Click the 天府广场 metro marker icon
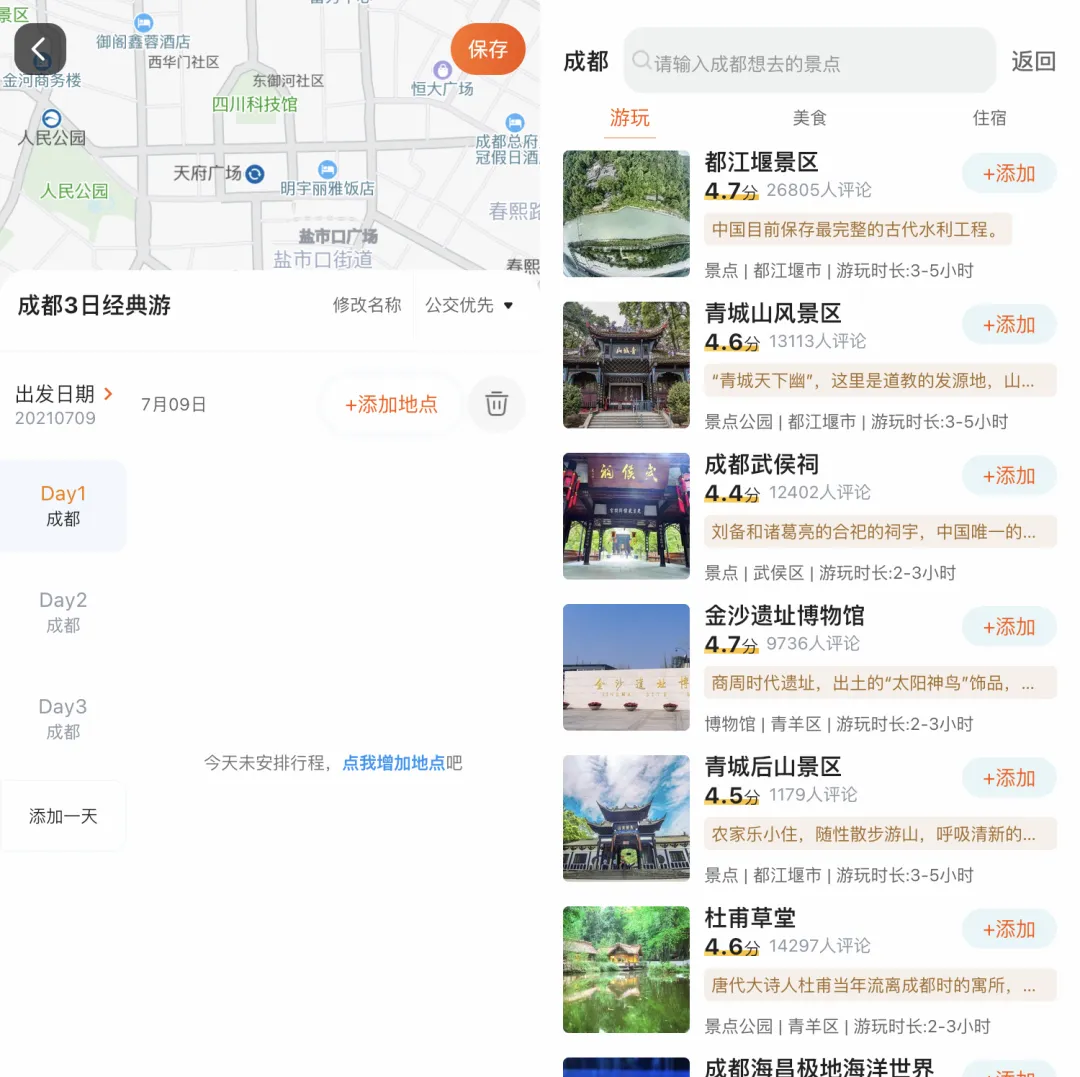The width and height of the screenshot is (1080, 1077). coord(255,174)
